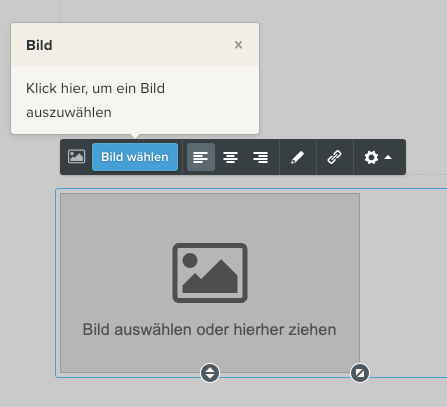
Task: Expand the settings dropdown arrow
Action: pos(388,157)
